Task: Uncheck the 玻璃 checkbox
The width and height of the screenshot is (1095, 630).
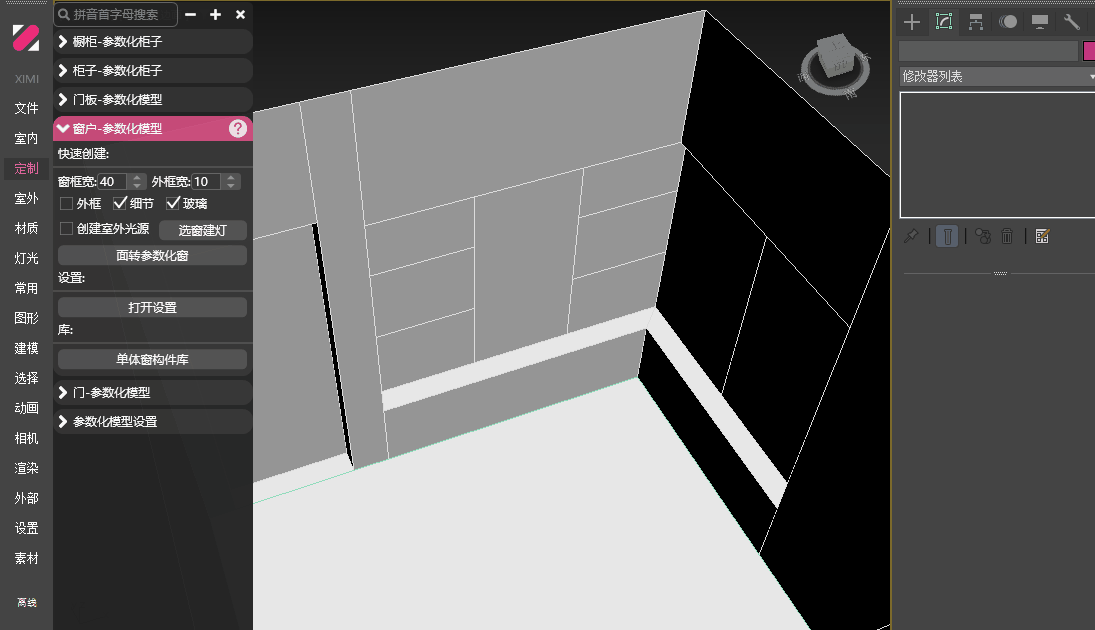Action: pyautogui.click(x=173, y=203)
